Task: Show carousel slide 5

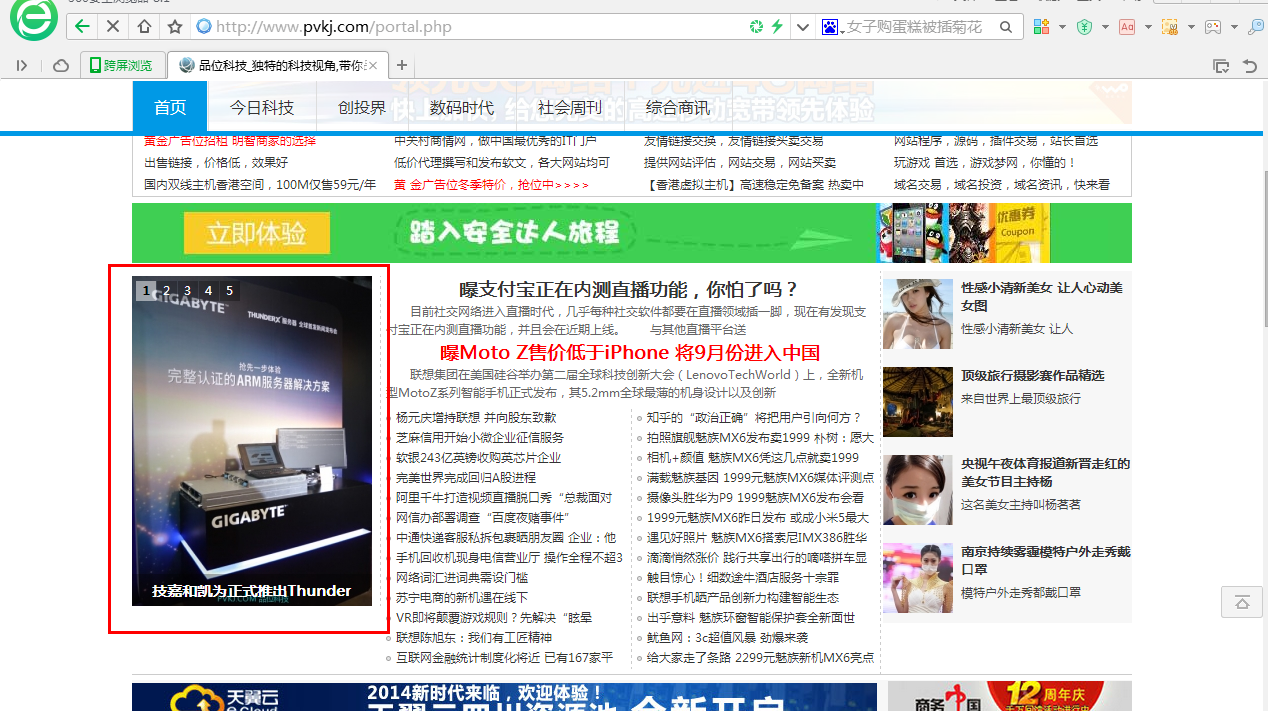Action: tap(229, 290)
